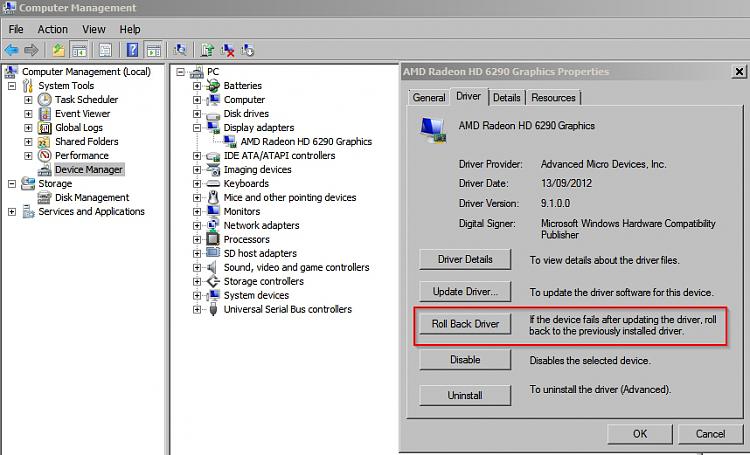Switch to the General tab
750x455 pixels.
point(429,98)
